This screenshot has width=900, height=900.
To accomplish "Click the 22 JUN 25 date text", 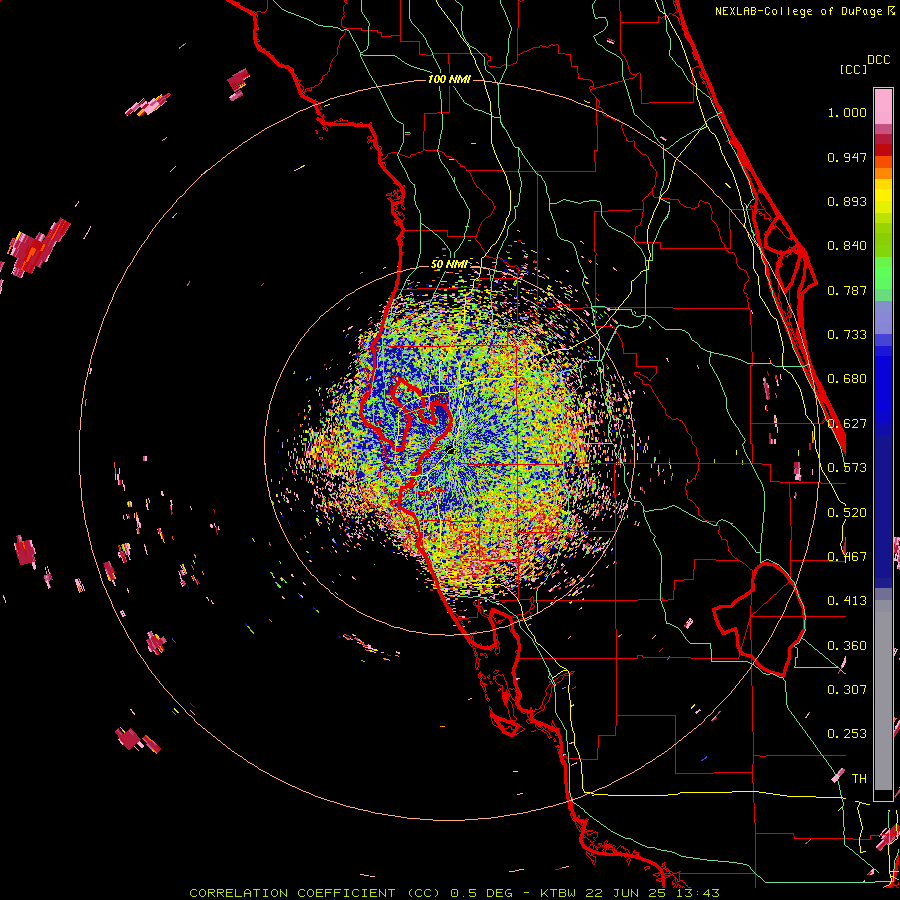I will point(625,893).
